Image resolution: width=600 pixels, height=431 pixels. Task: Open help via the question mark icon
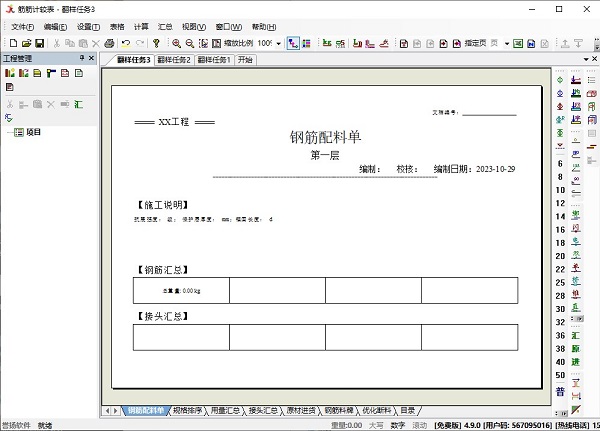[x=156, y=43]
